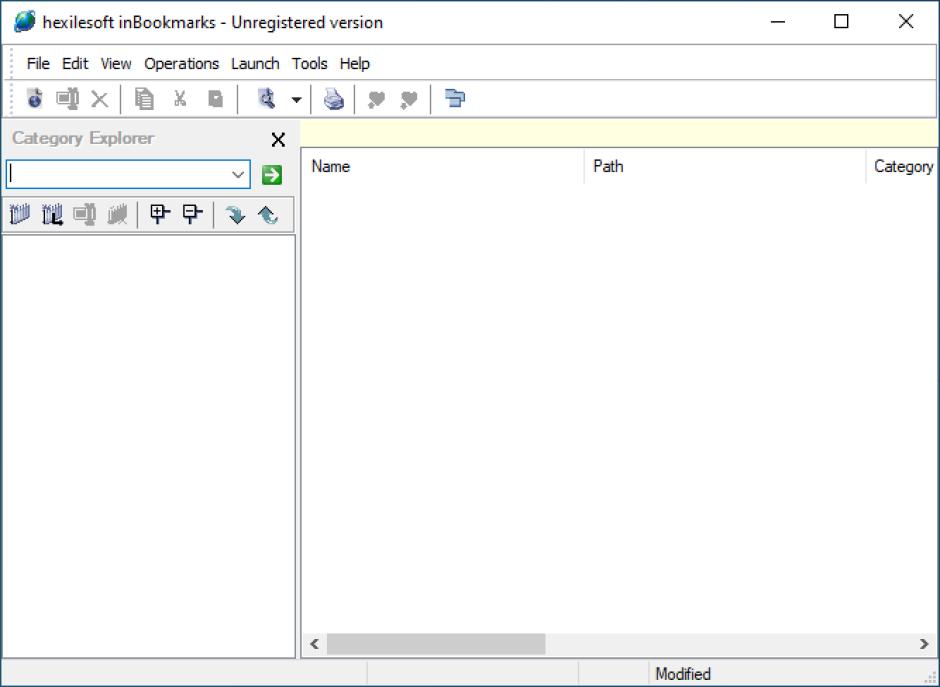Open the File menu
Screen dimensions: 940x687
[38, 64]
